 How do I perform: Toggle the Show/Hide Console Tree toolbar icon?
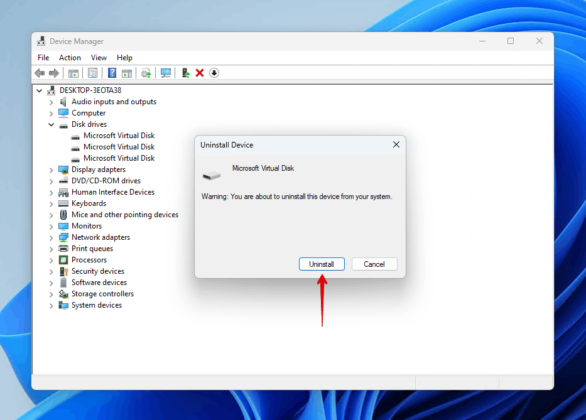tap(73, 73)
